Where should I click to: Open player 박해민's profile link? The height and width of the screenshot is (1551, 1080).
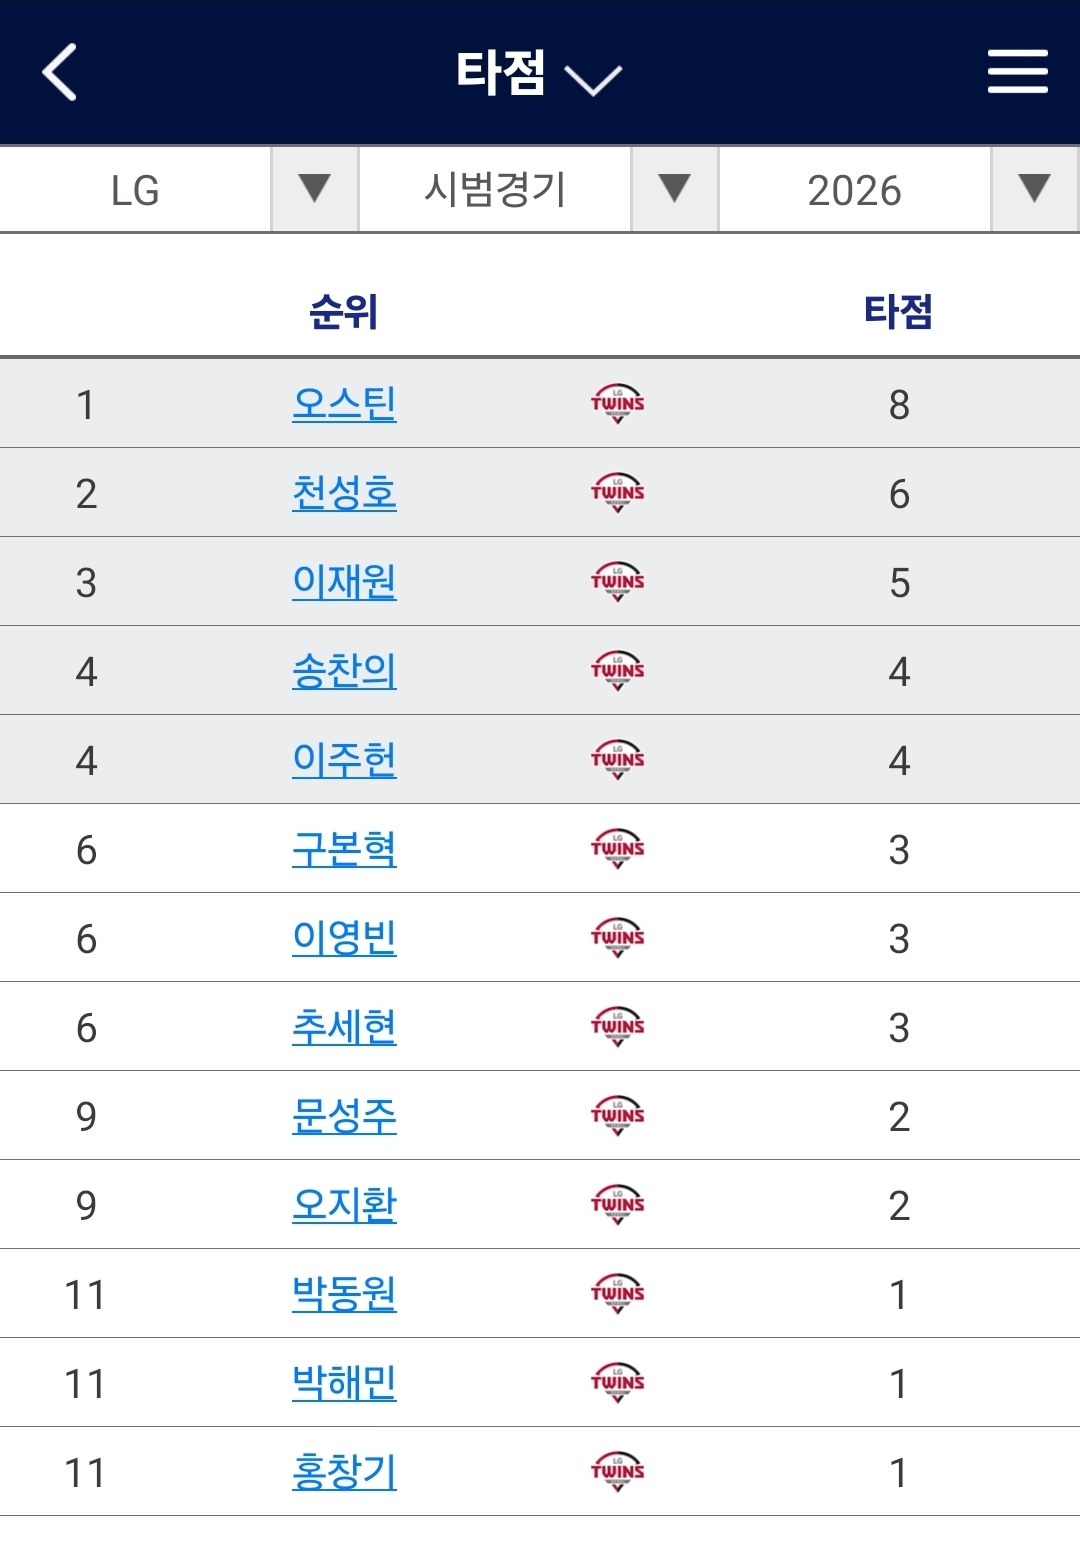(x=344, y=1383)
